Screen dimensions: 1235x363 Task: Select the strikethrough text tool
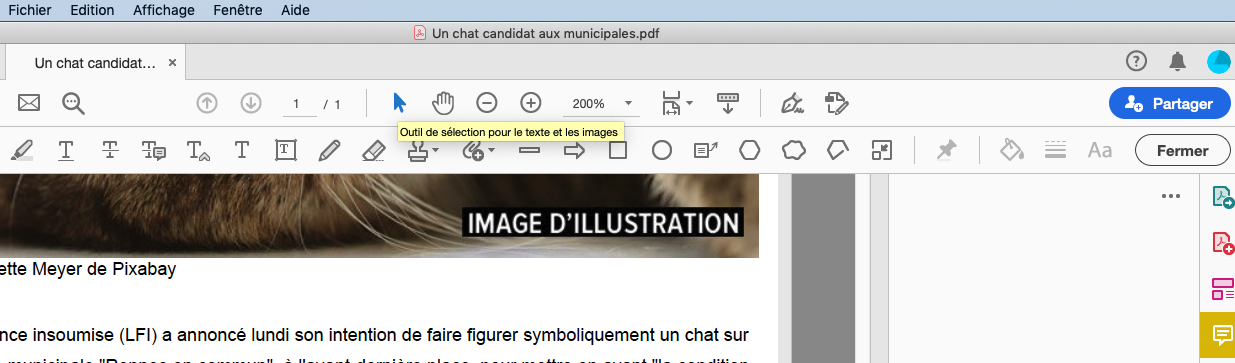click(x=110, y=150)
